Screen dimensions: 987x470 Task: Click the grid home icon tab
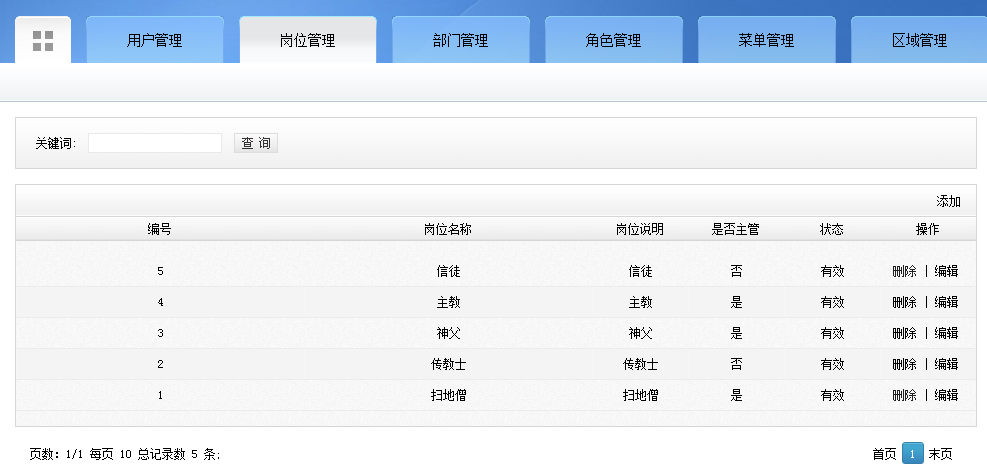click(x=43, y=41)
